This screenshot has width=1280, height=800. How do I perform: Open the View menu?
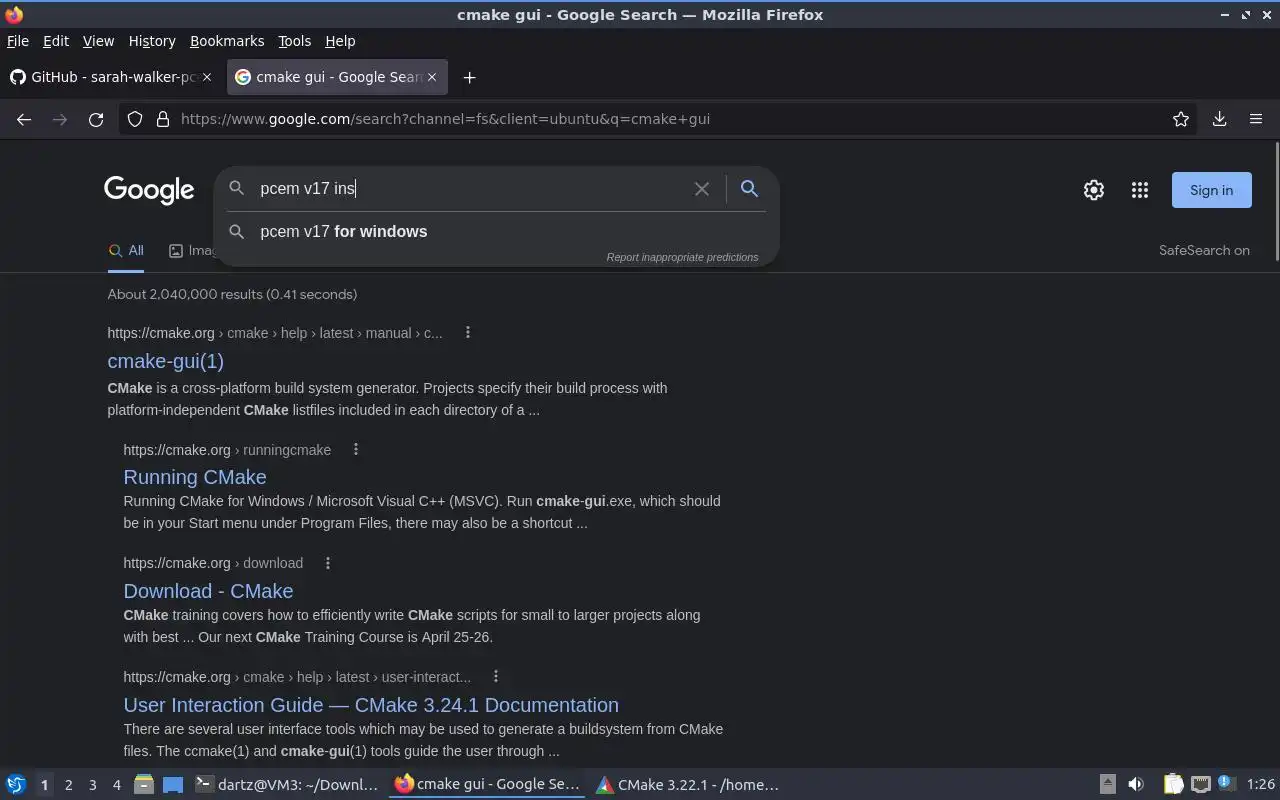pos(98,41)
